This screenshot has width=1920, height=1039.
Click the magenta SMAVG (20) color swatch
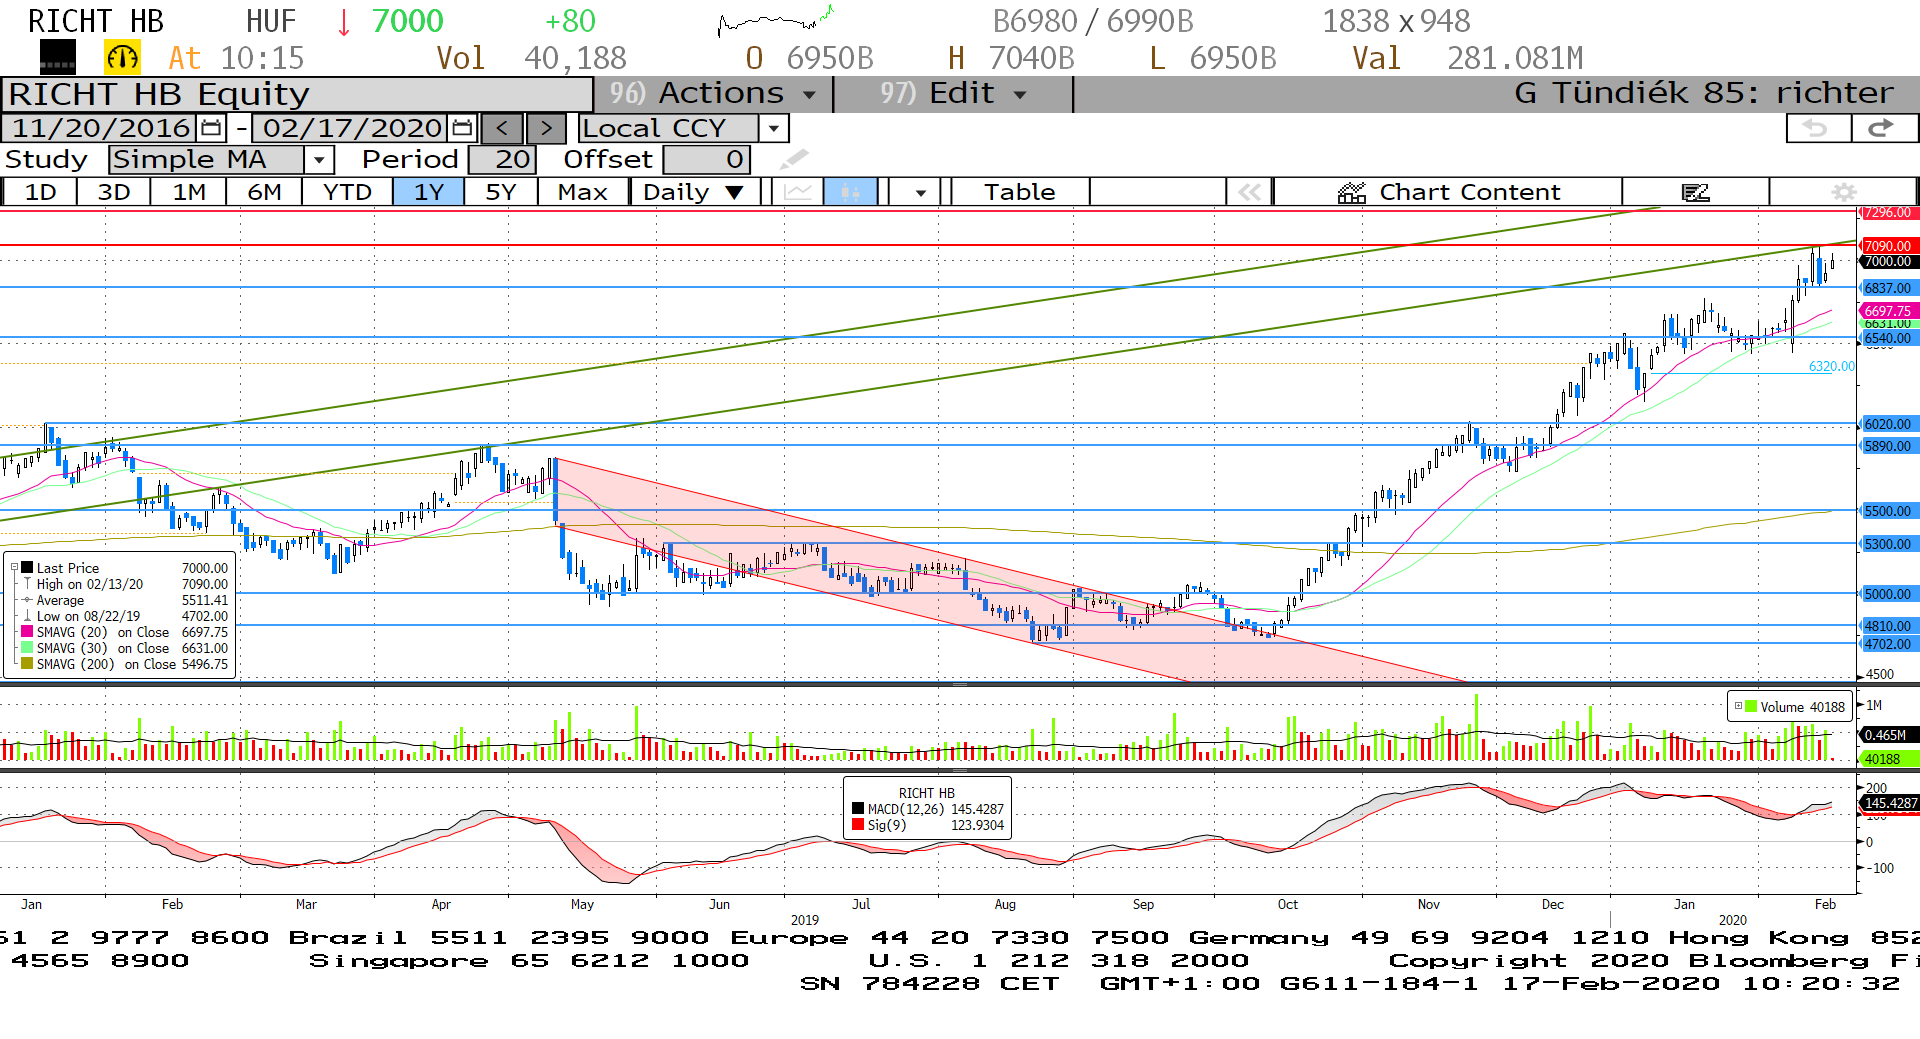tap(27, 631)
